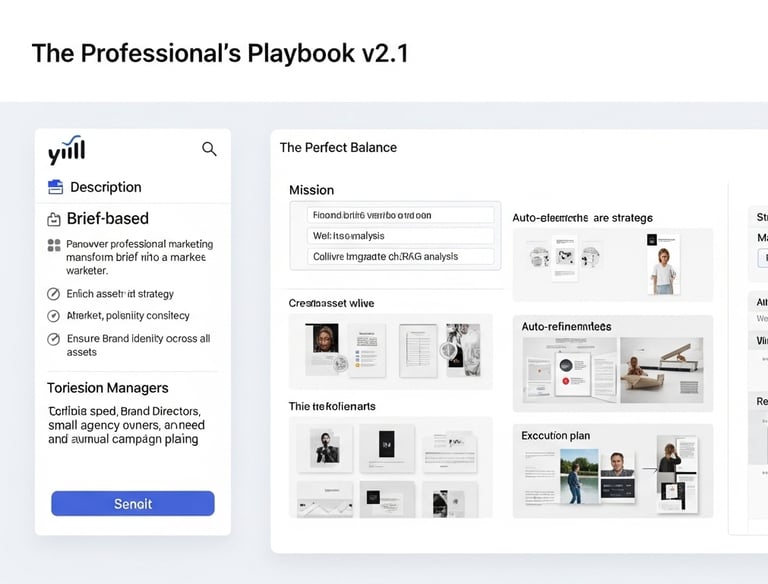Screen dimensions: 768x584
Task: Open the black-and-white figures thumbnail
Action: 463,350
